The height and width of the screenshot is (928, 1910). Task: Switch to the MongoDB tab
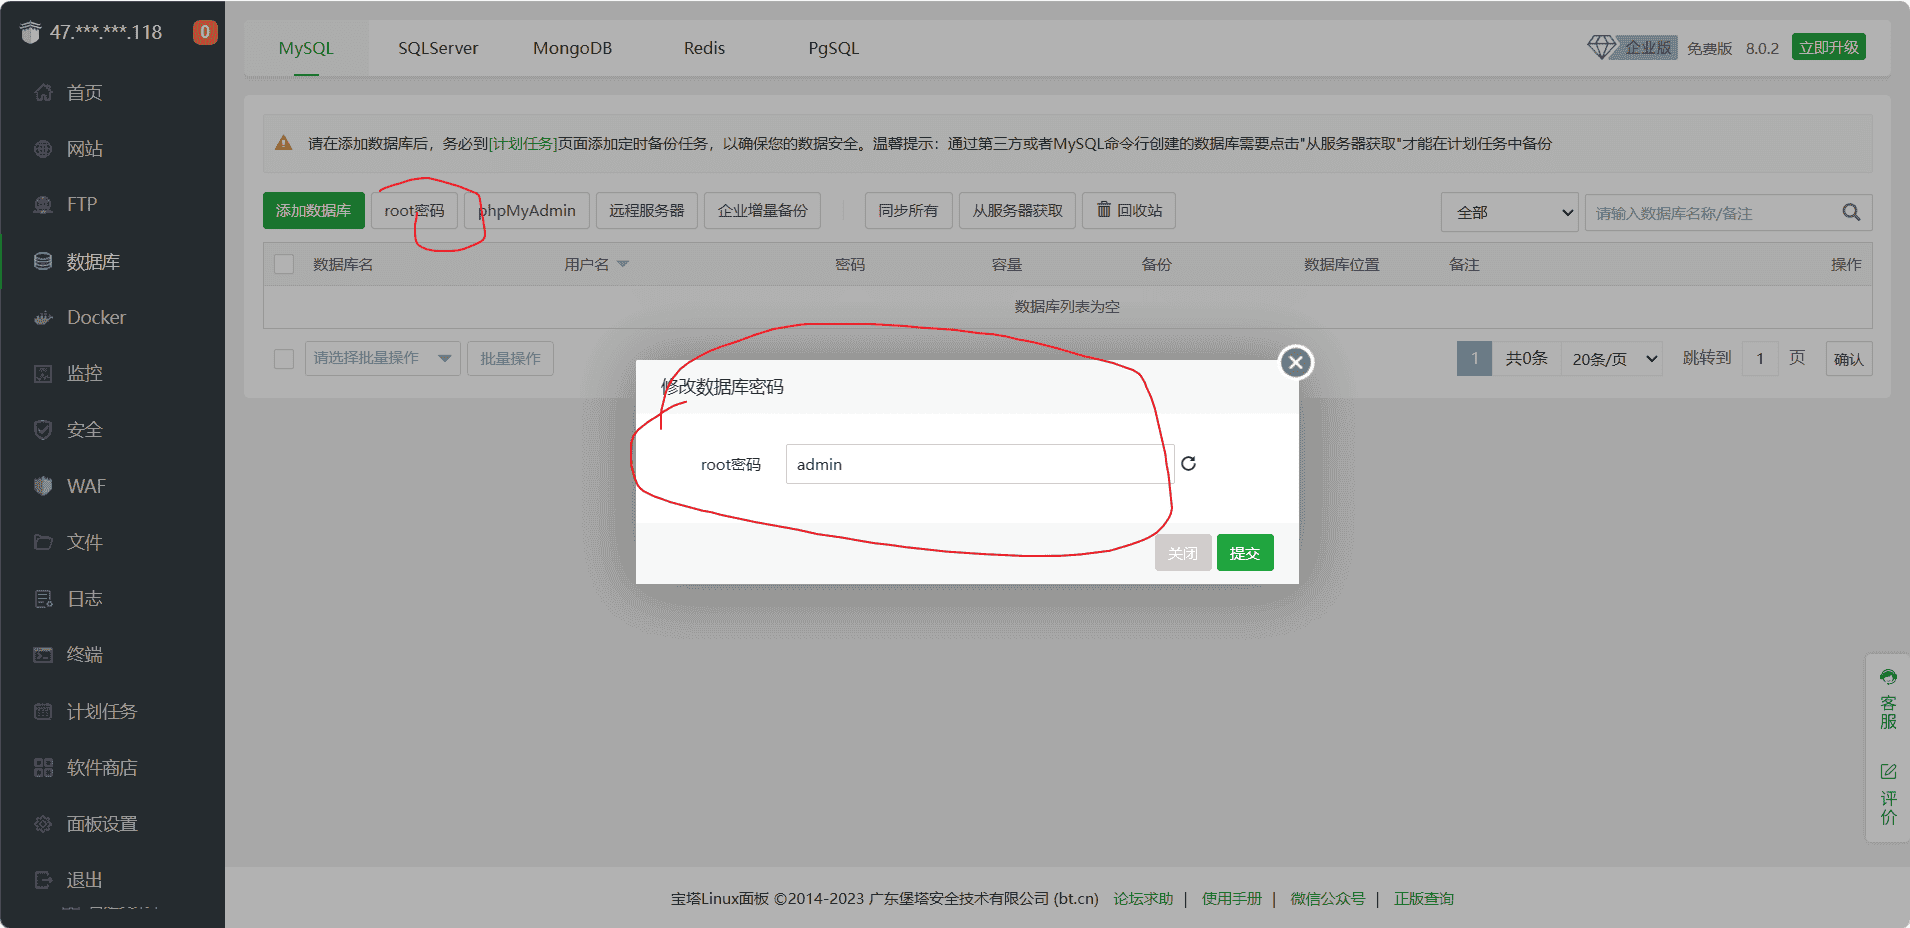pyautogui.click(x=572, y=47)
